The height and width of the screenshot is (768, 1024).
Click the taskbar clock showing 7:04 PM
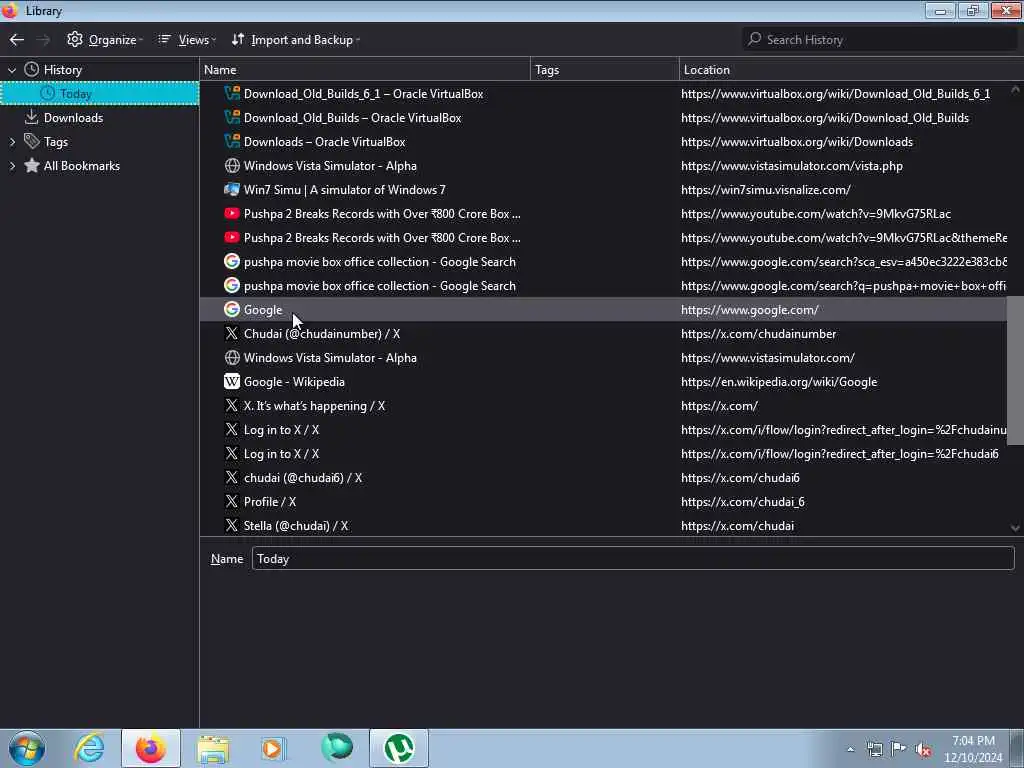click(x=973, y=749)
